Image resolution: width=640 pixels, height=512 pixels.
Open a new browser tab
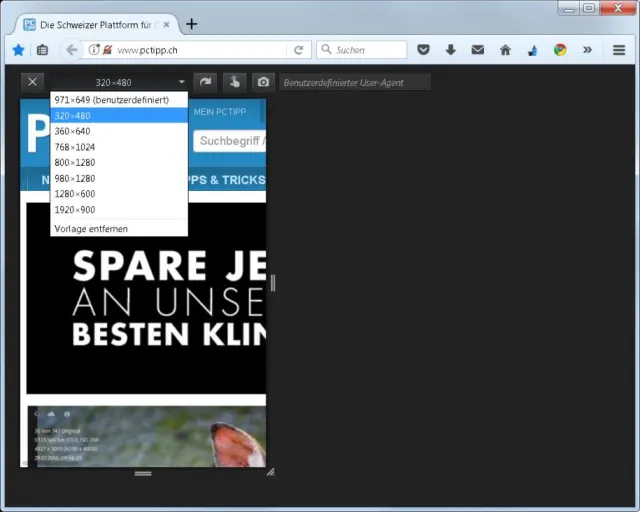click(191, 24)
